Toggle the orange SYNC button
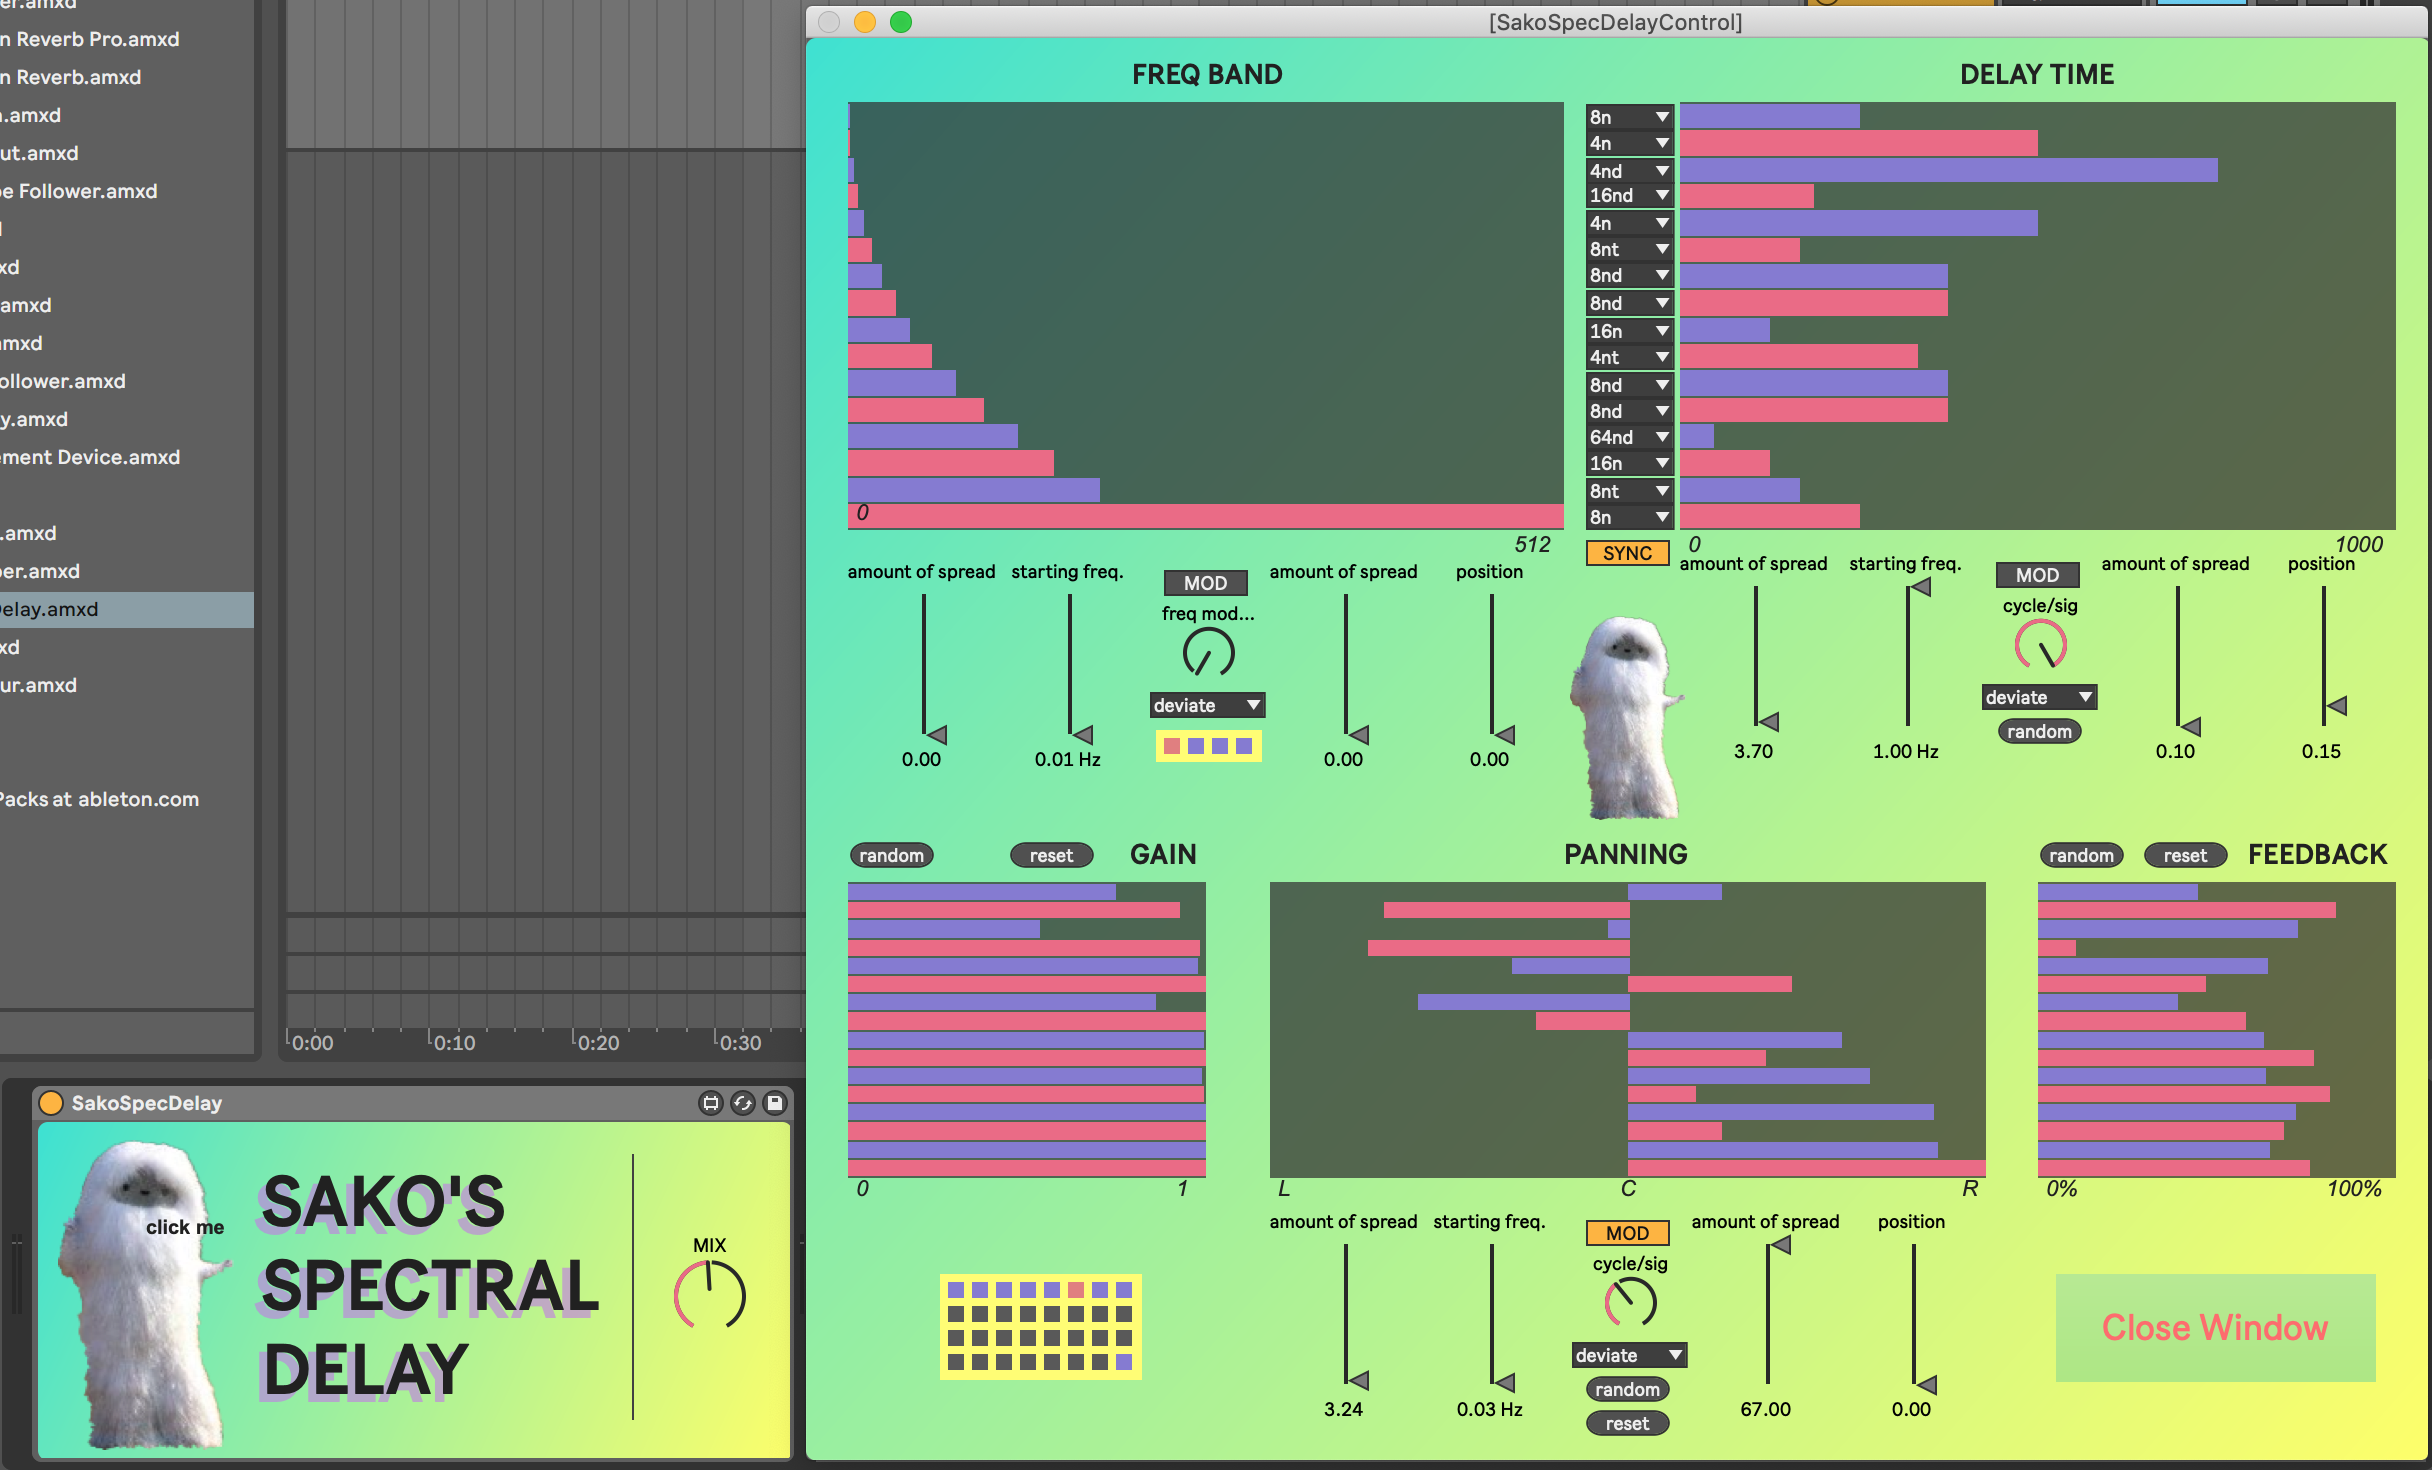The image size is (2432, 1470). (x=1627, y=553)
